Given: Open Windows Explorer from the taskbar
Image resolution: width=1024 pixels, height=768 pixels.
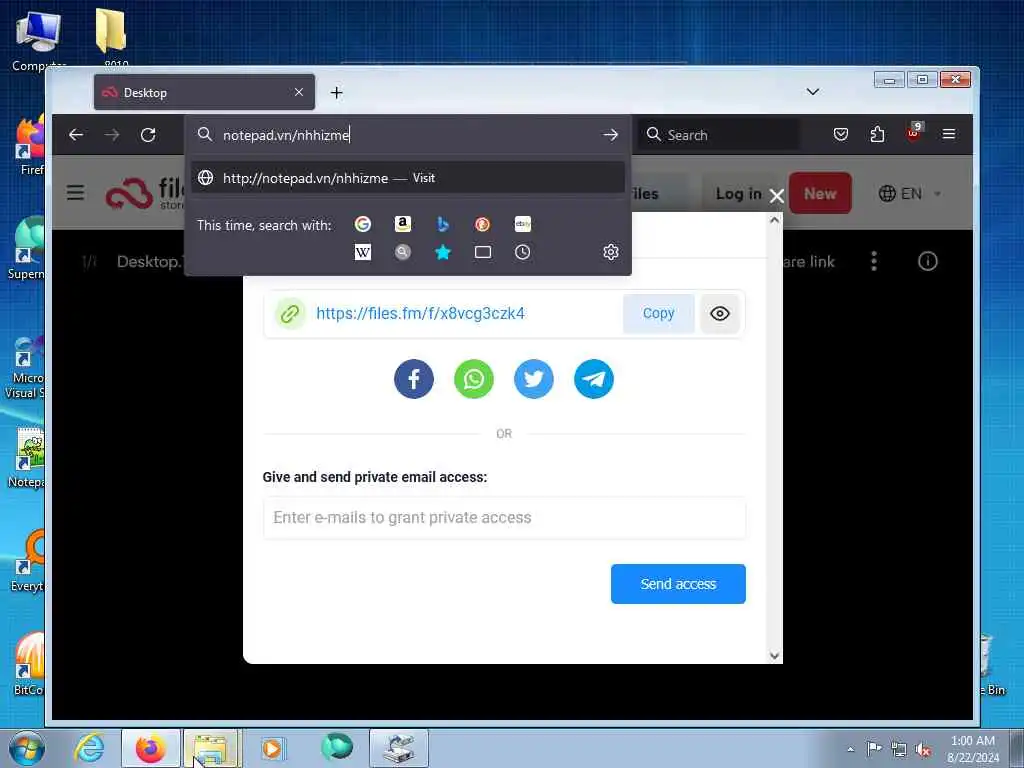Looking at the screenshot, I should click(x=212, y=748).
